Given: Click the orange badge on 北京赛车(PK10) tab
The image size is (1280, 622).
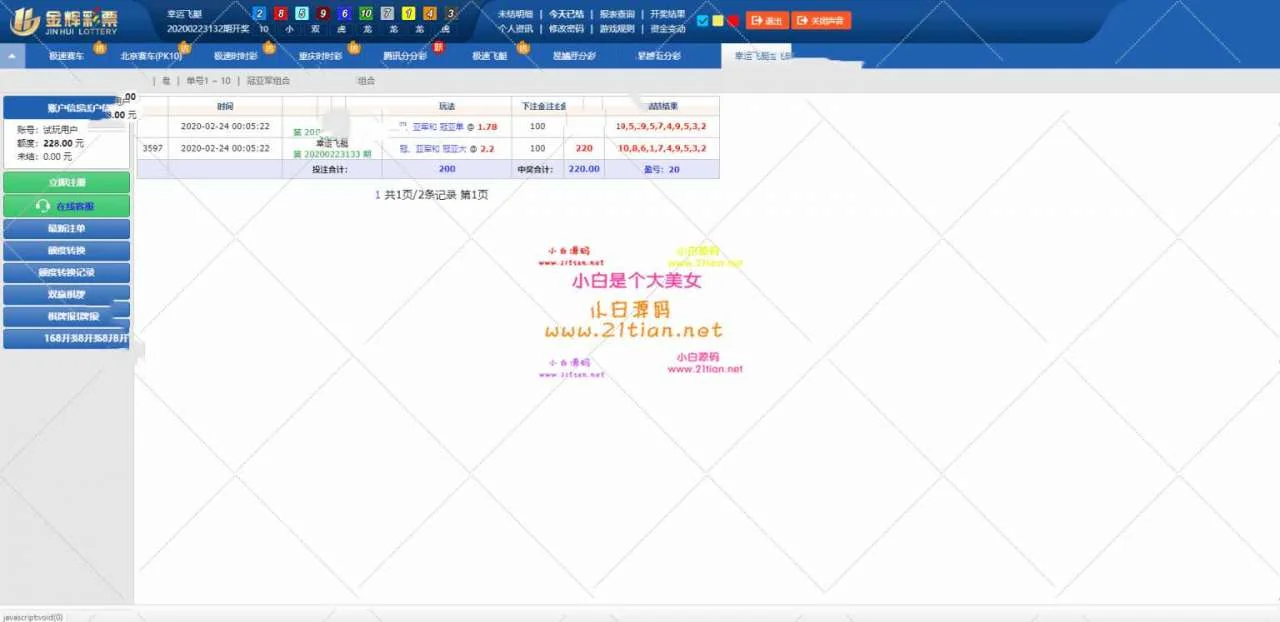Looking at the screenshot, I should coord(185,47).
